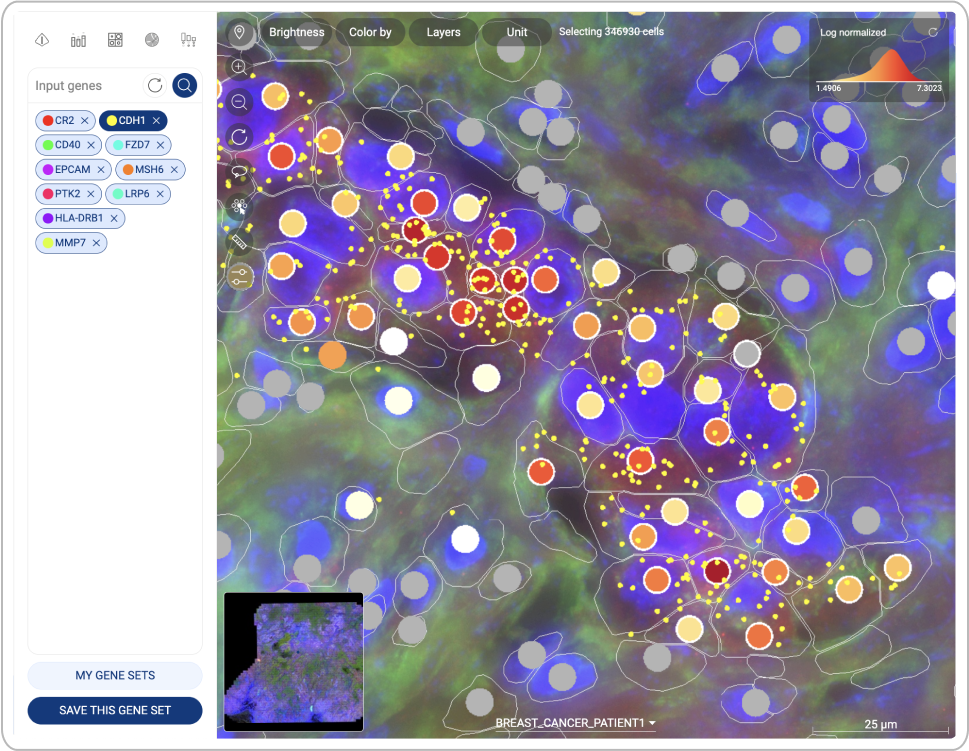The width and height of the screenshot is (969, 751).
Task: Click SAVE THIS GENE SET button
Action: [115, 710]
